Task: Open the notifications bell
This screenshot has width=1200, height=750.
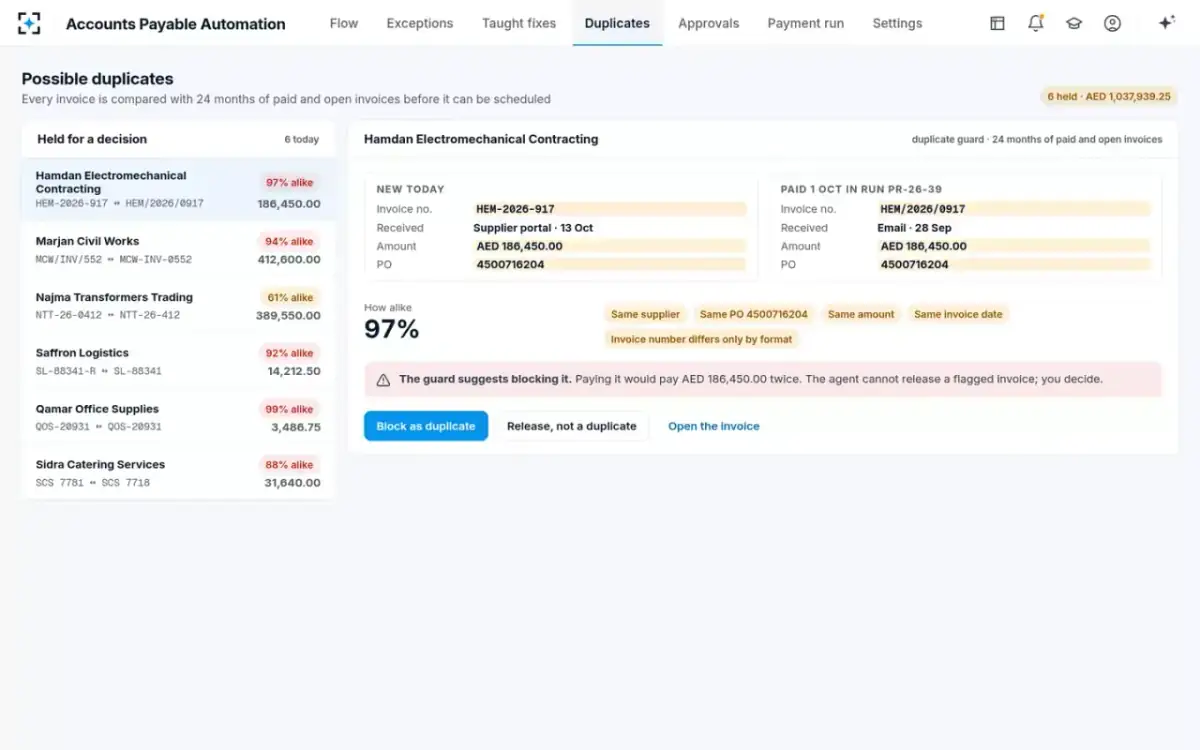Action: pyautogui.click(x=1036, y=23)
